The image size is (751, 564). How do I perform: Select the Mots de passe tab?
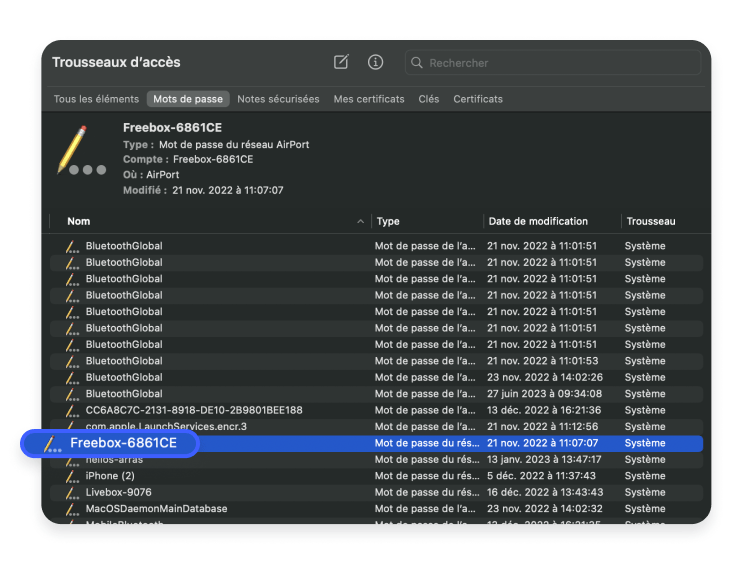coord(188,99)
